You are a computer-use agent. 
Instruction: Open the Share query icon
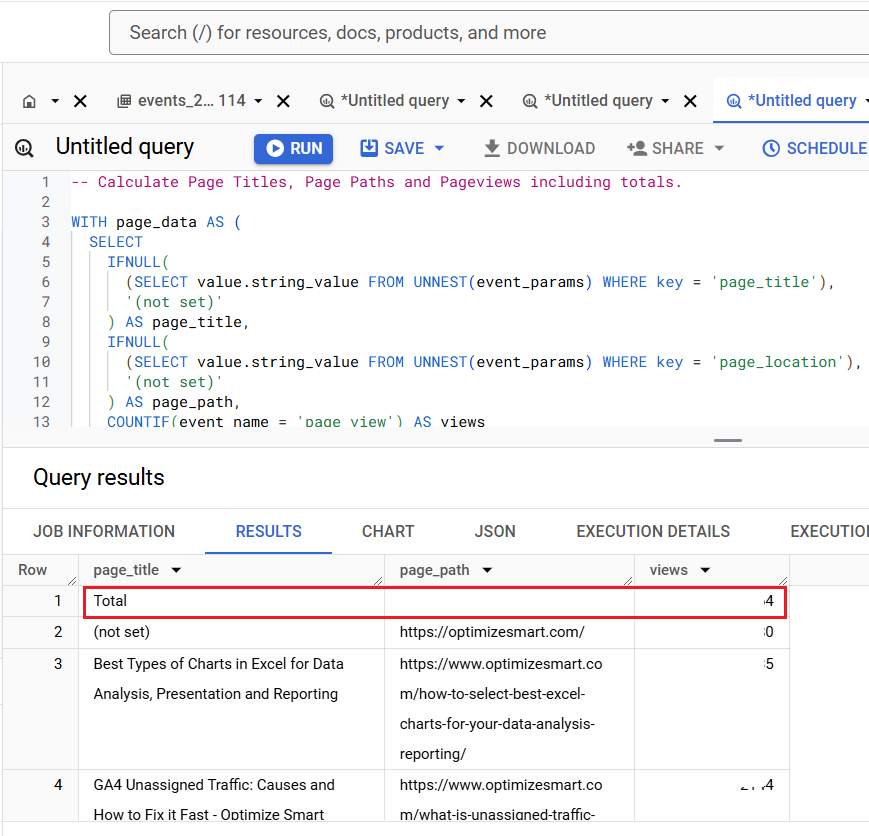pos(638,148)
